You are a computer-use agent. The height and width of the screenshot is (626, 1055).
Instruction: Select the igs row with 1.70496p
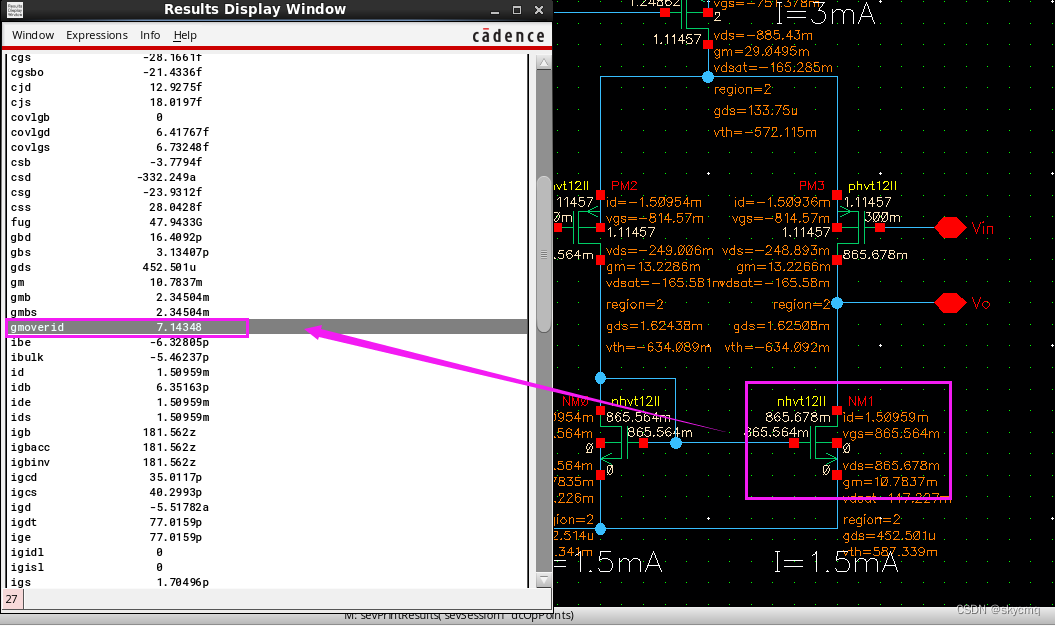[x=266, y=582]
